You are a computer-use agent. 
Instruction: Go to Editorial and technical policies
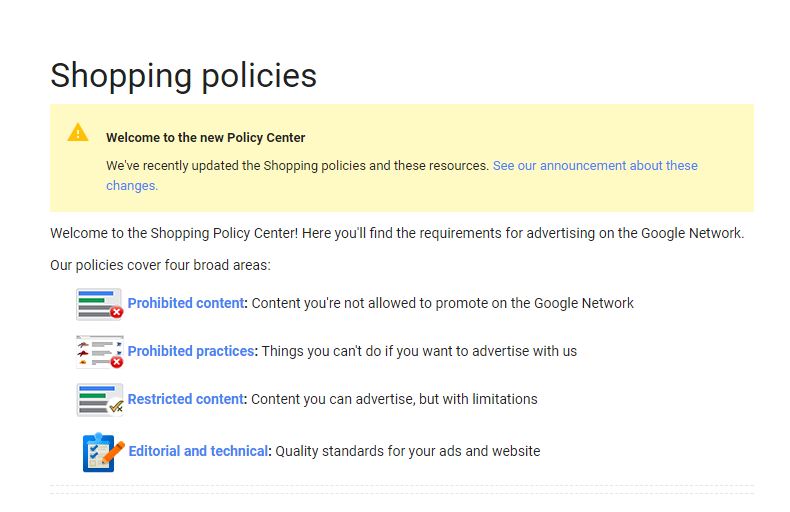coord(199,451)
